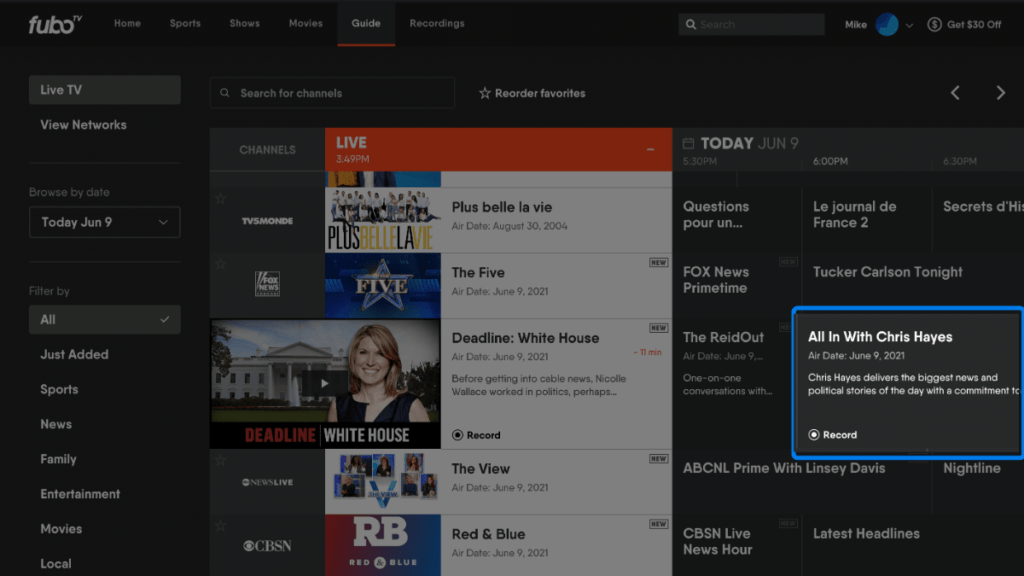
Task: Click left arrow to view earlier timeslots
Action: [955, 91]
